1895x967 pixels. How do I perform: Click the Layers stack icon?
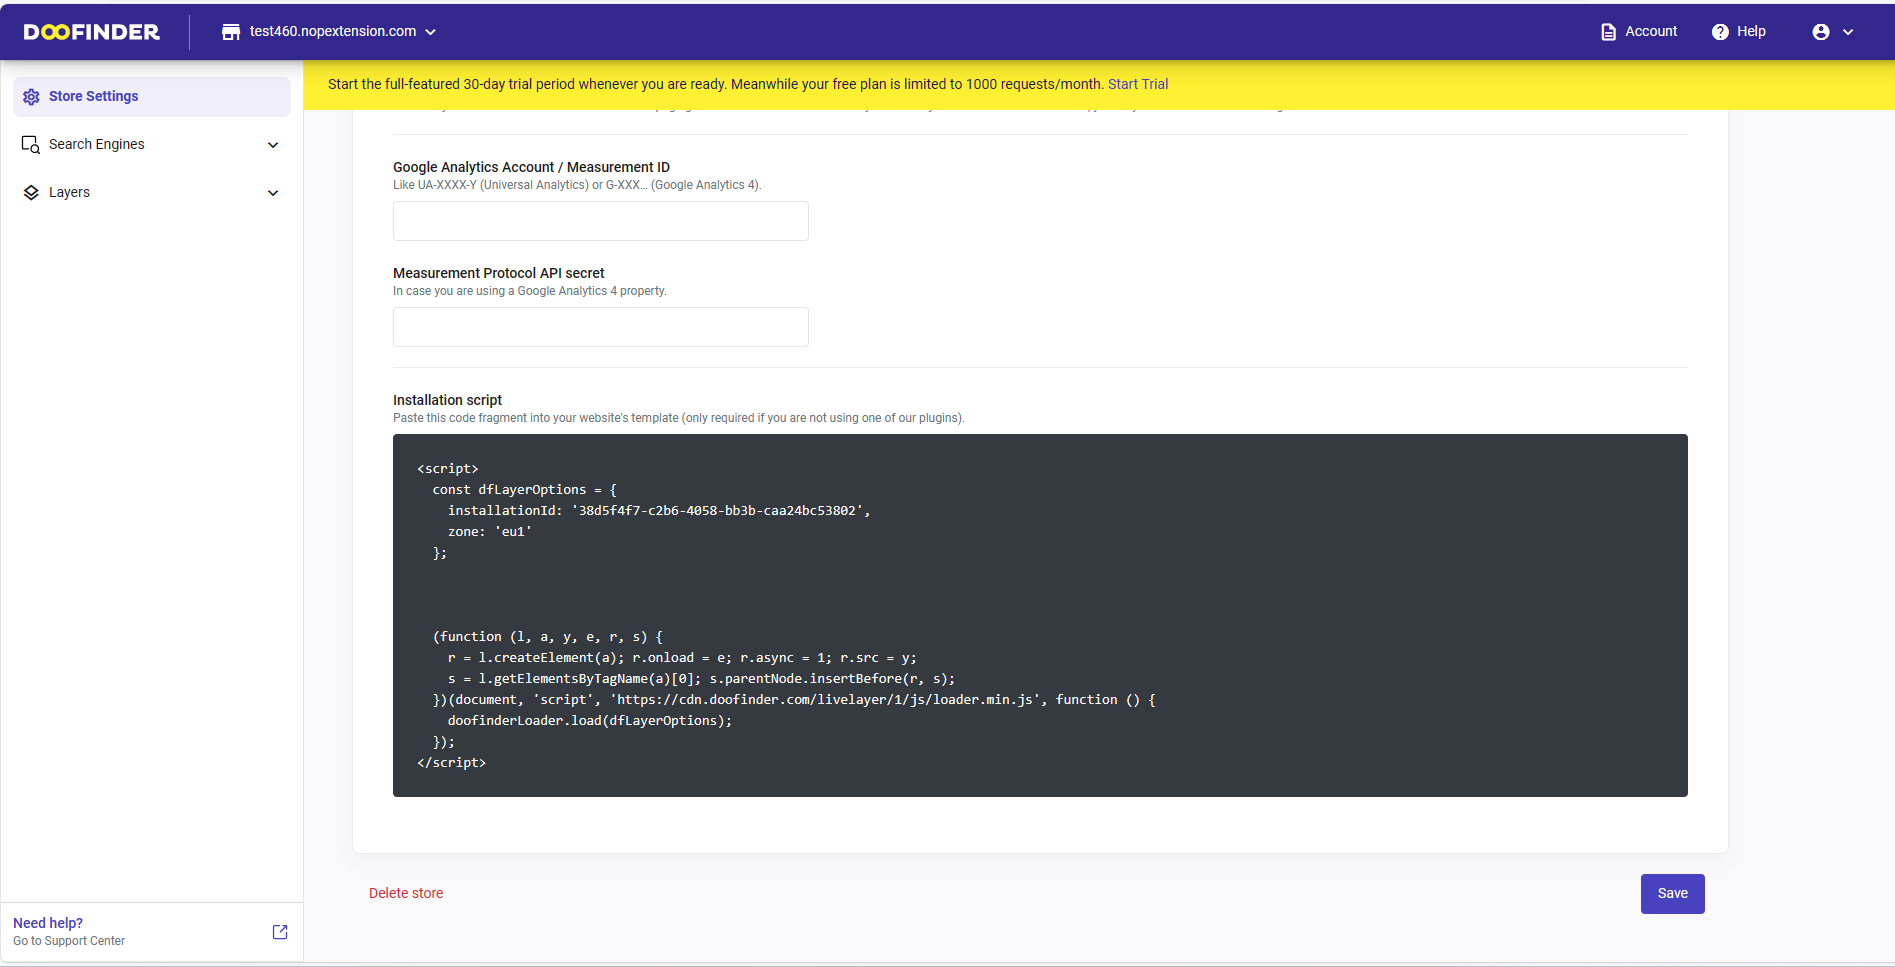click(x=31, y=193)
